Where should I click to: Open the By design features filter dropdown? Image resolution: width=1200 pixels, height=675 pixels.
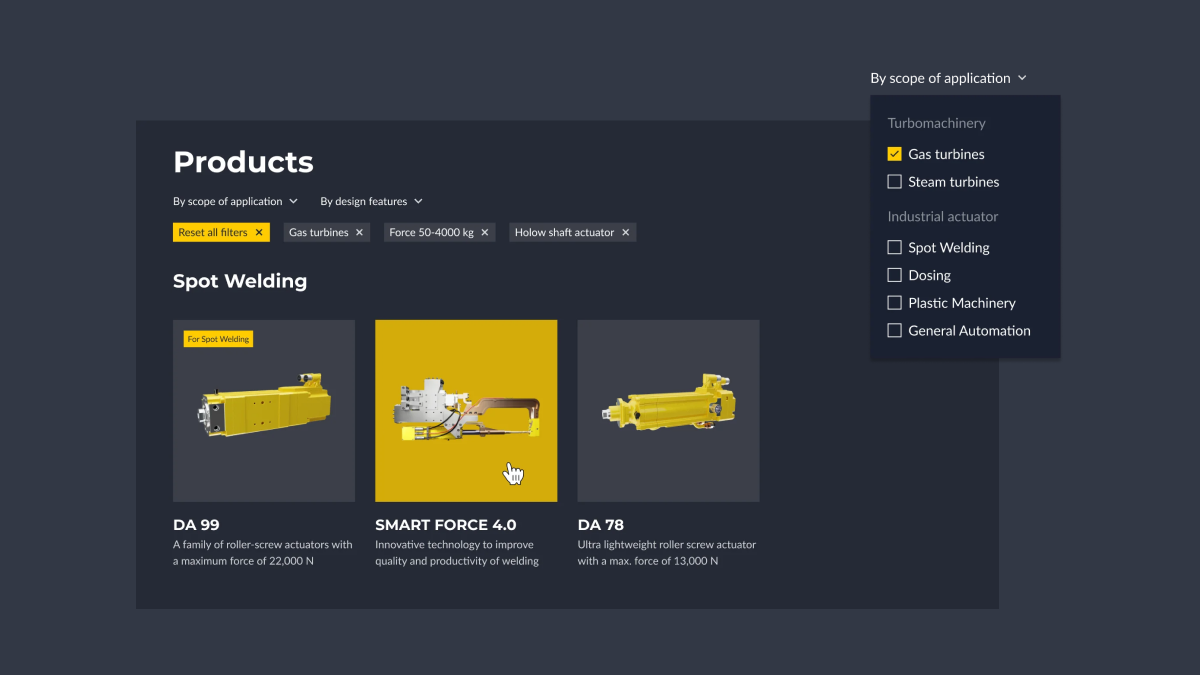(x=371, y=201)
